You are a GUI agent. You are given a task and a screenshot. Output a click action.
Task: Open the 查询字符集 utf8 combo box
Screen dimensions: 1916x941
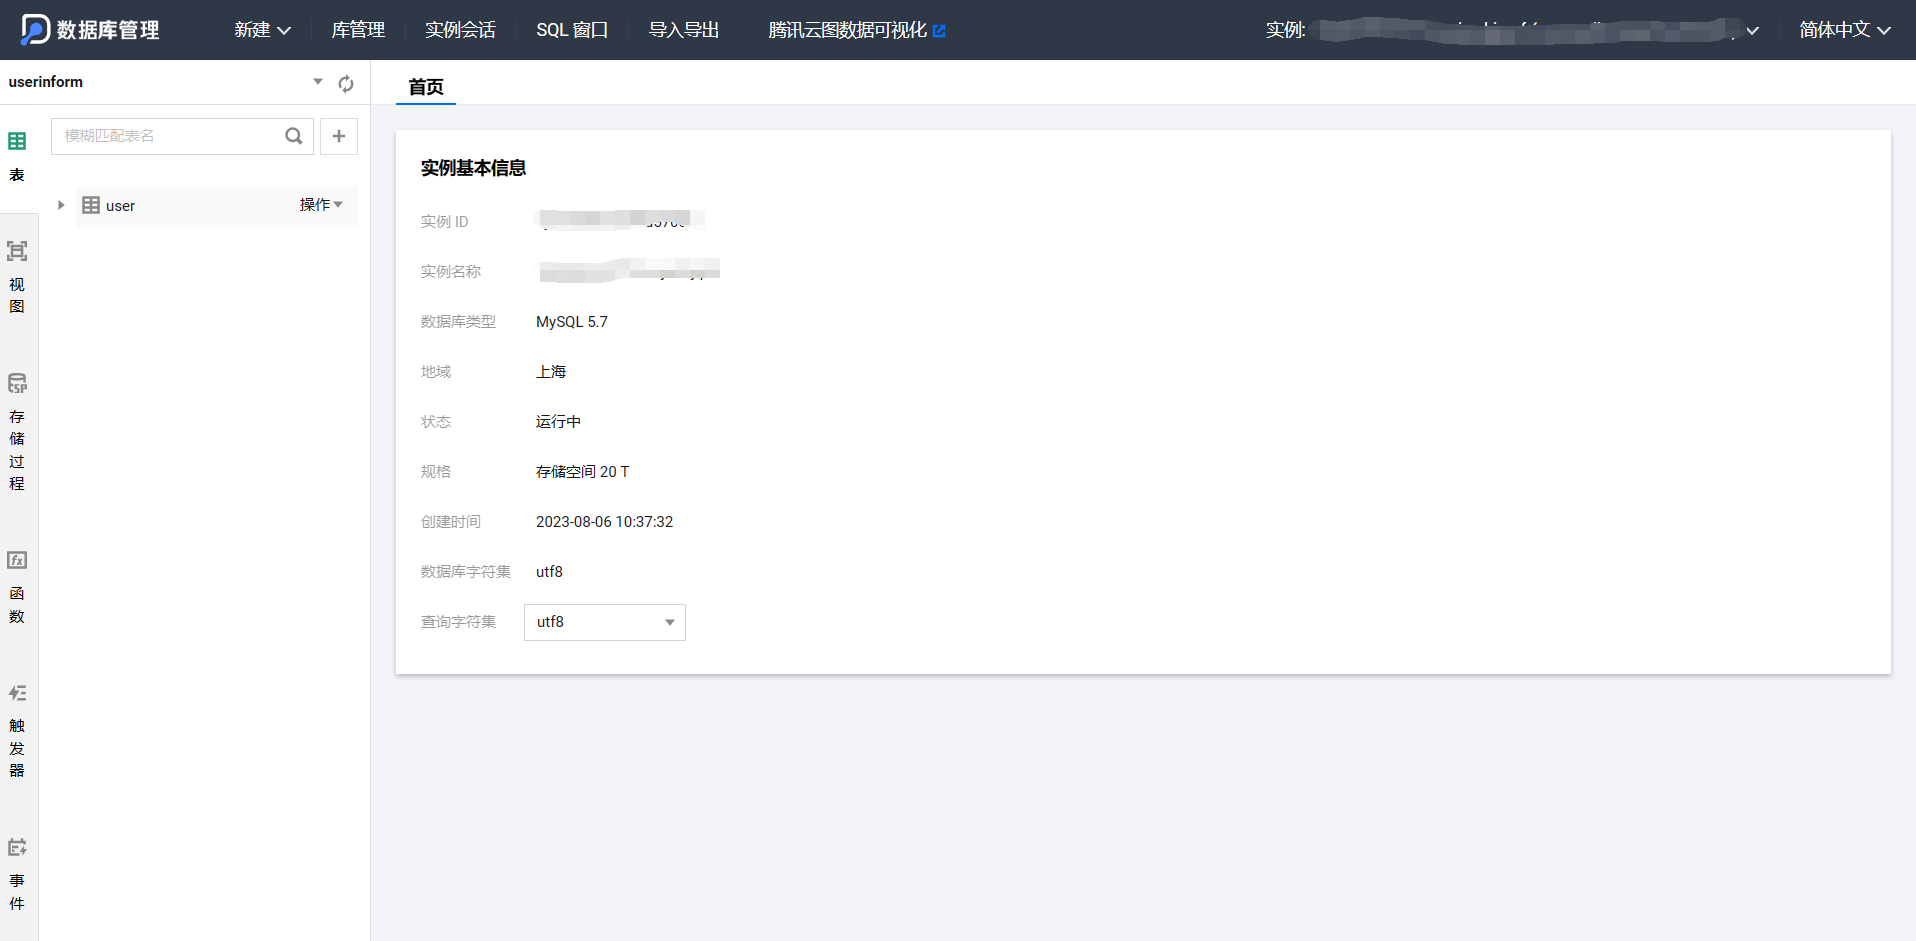605,622
